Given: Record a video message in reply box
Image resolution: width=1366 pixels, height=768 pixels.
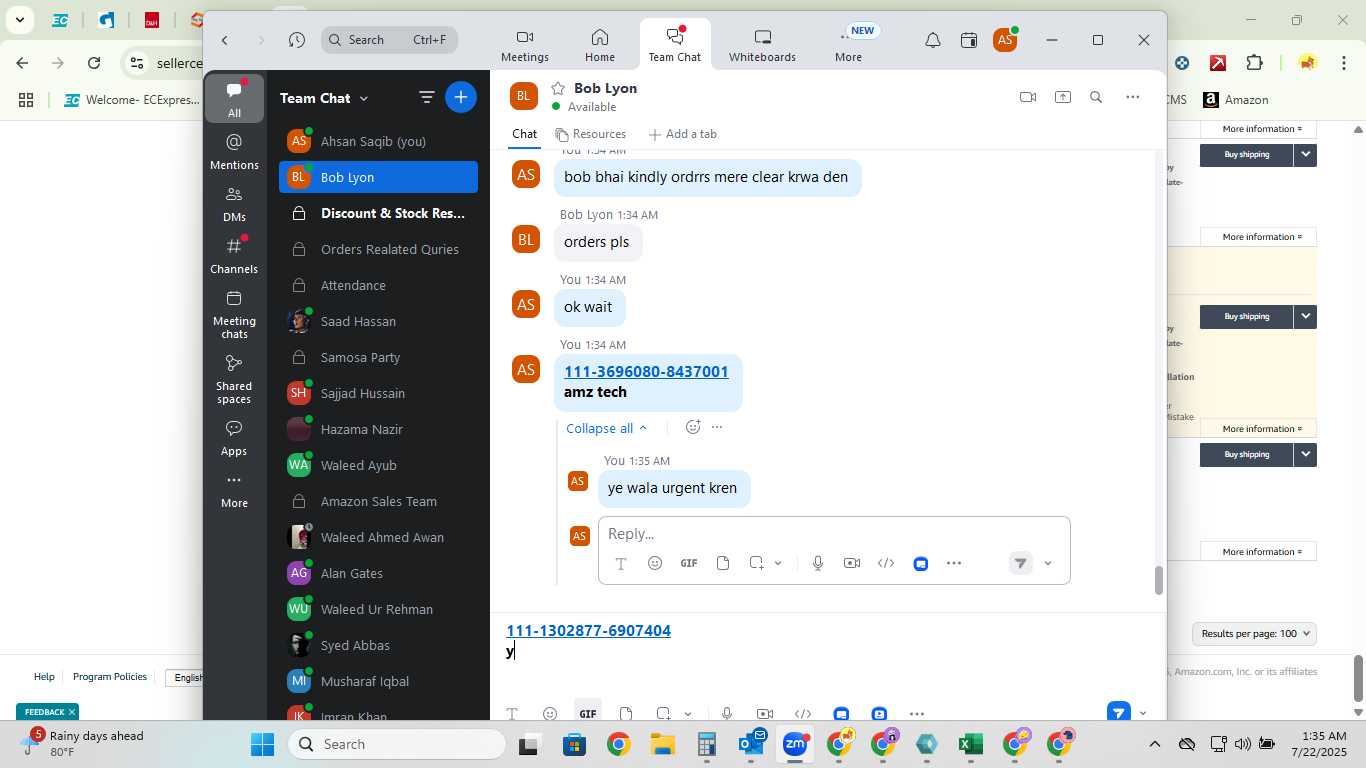Looking at the screenshot, I should (x=851, y=563).
